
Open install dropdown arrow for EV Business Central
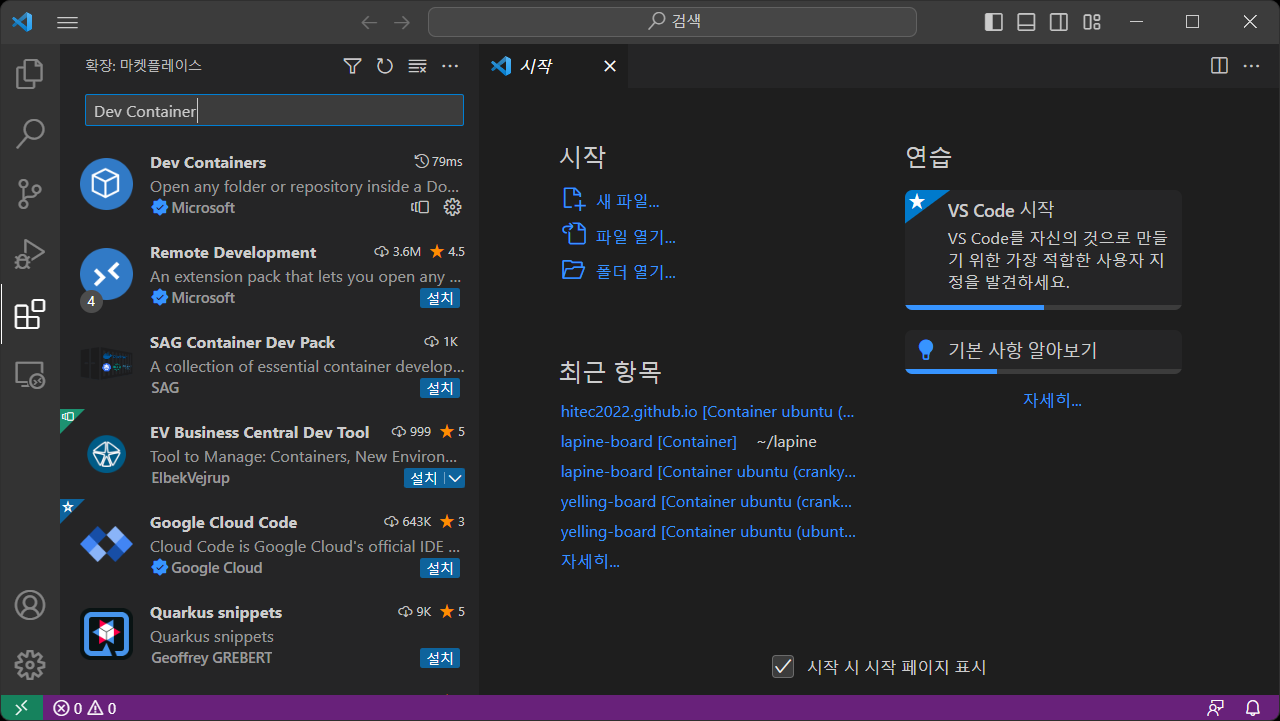pyautogui.click(x=455, y=478)
